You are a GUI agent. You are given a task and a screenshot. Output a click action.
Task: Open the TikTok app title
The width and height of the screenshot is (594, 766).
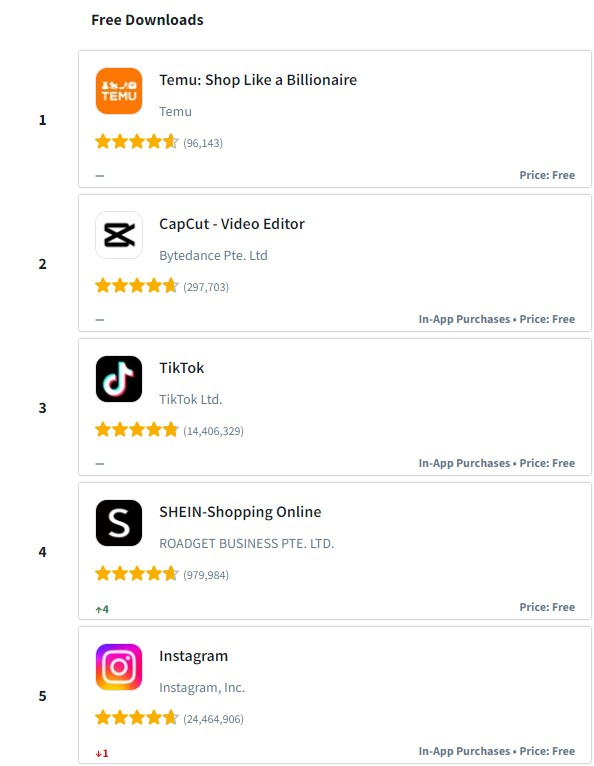point(182,368)
